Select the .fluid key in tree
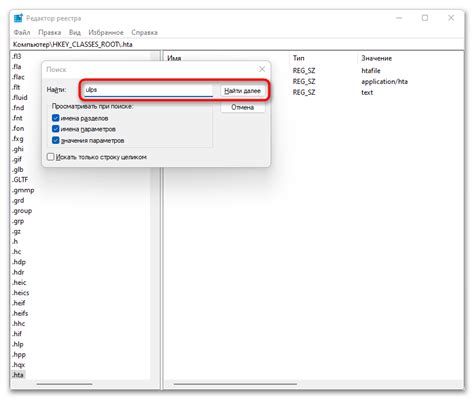474x399 pixels. pos(20,97)
